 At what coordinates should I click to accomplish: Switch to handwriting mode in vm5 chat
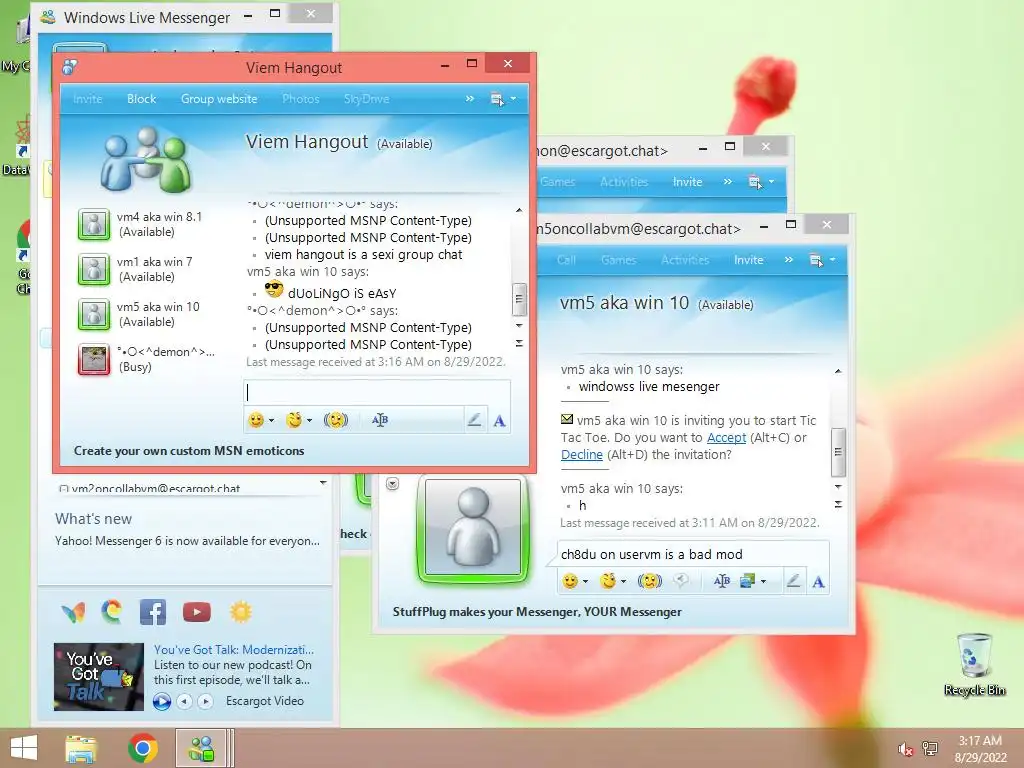[793, 581]
